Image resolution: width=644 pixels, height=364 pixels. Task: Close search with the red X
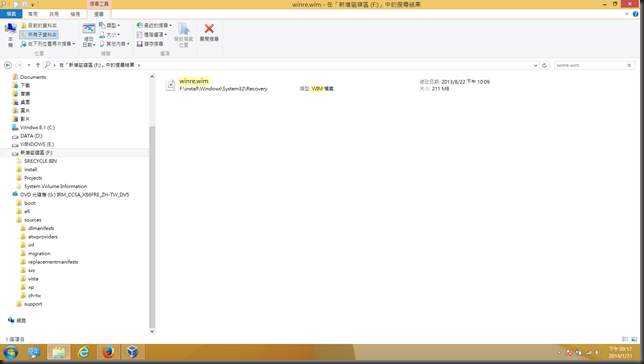pos(209,29)
